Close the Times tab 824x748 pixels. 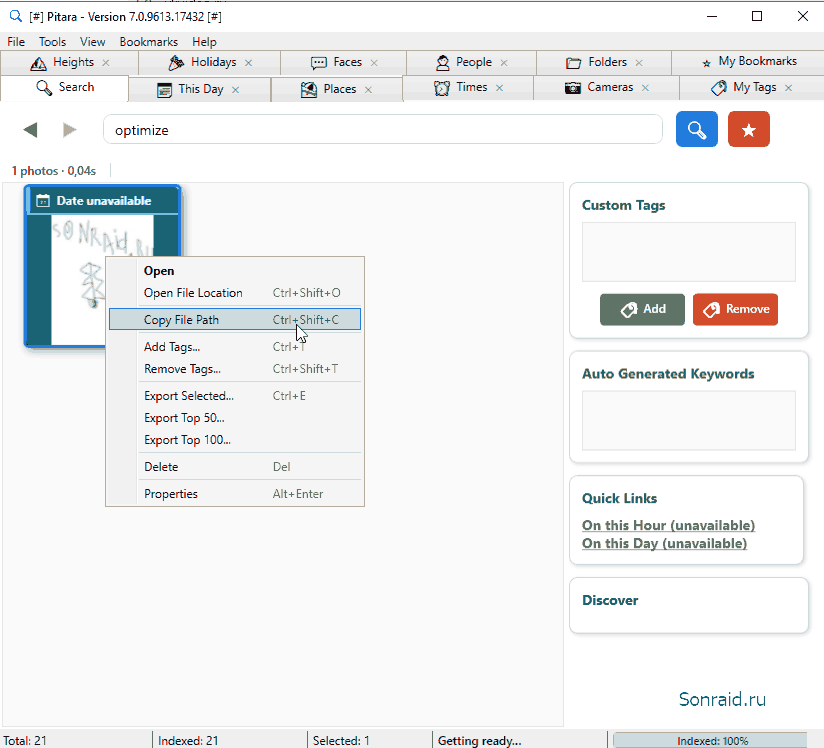500,88
